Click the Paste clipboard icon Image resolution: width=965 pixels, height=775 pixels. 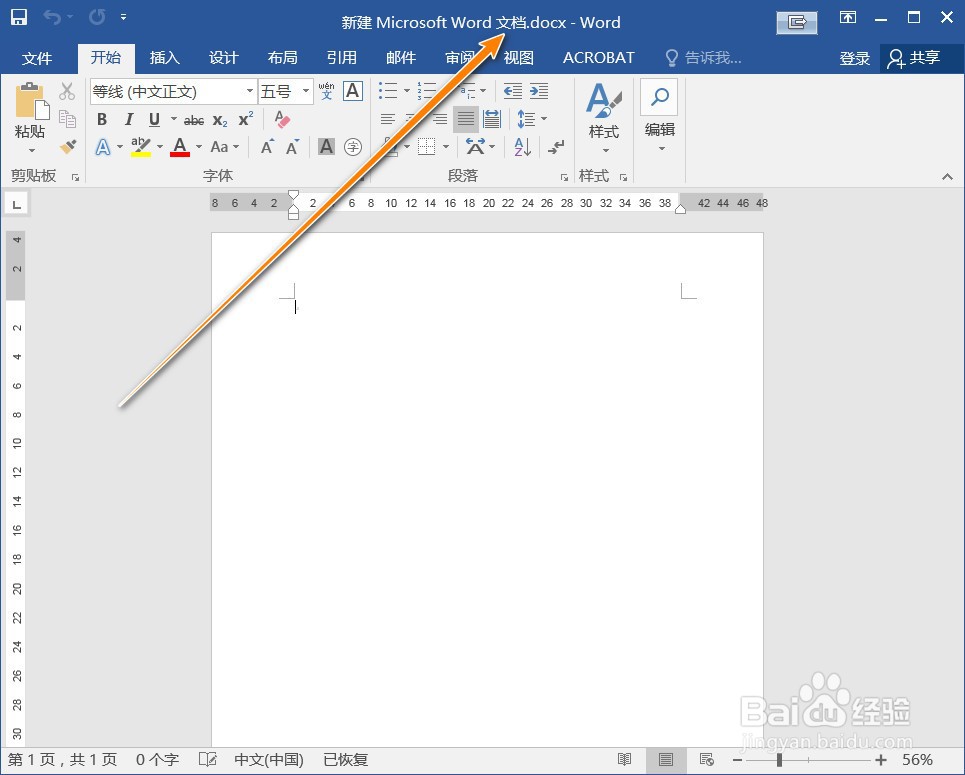pos(32,100)
